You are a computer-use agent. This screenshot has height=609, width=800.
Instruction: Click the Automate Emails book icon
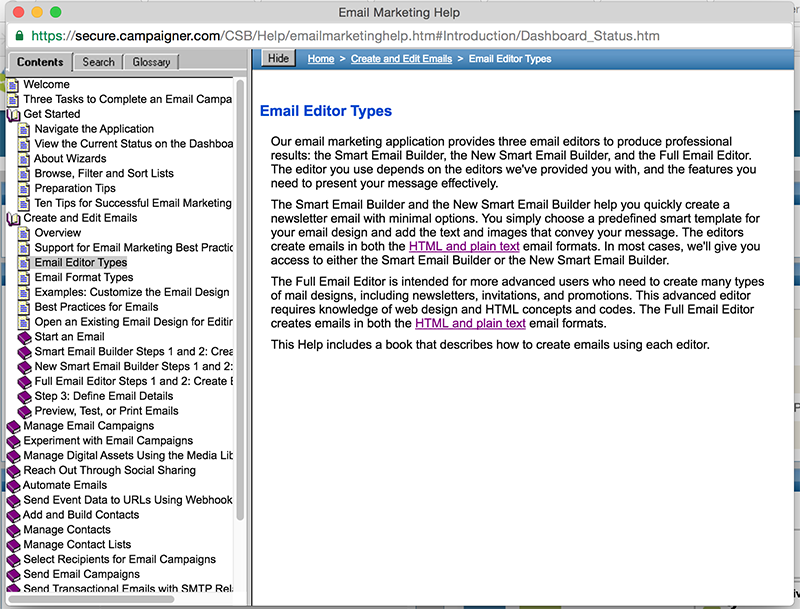coord(13,486)
